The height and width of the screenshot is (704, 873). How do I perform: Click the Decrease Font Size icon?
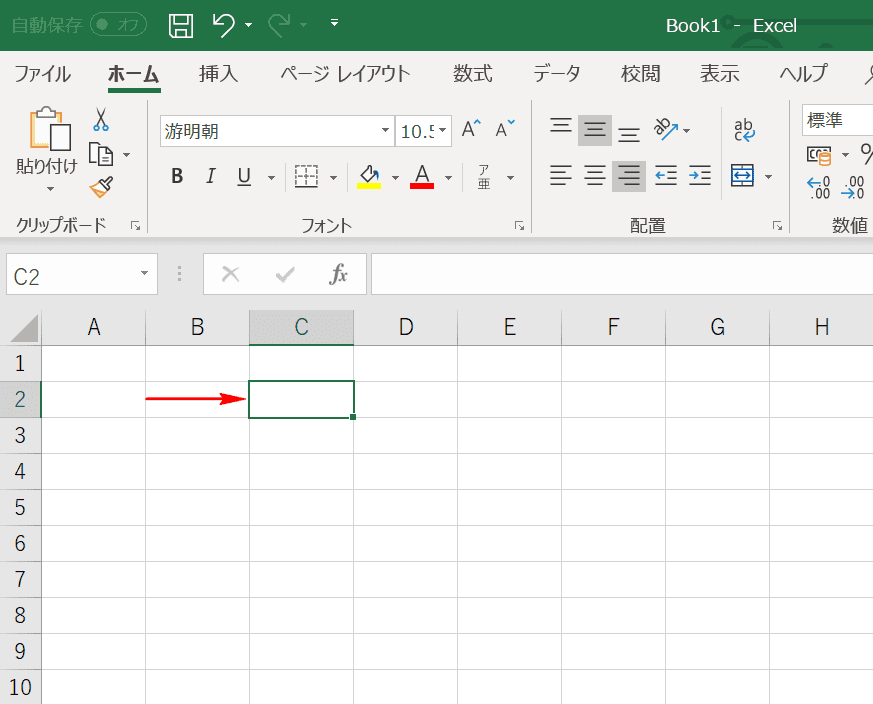[505, 129]
